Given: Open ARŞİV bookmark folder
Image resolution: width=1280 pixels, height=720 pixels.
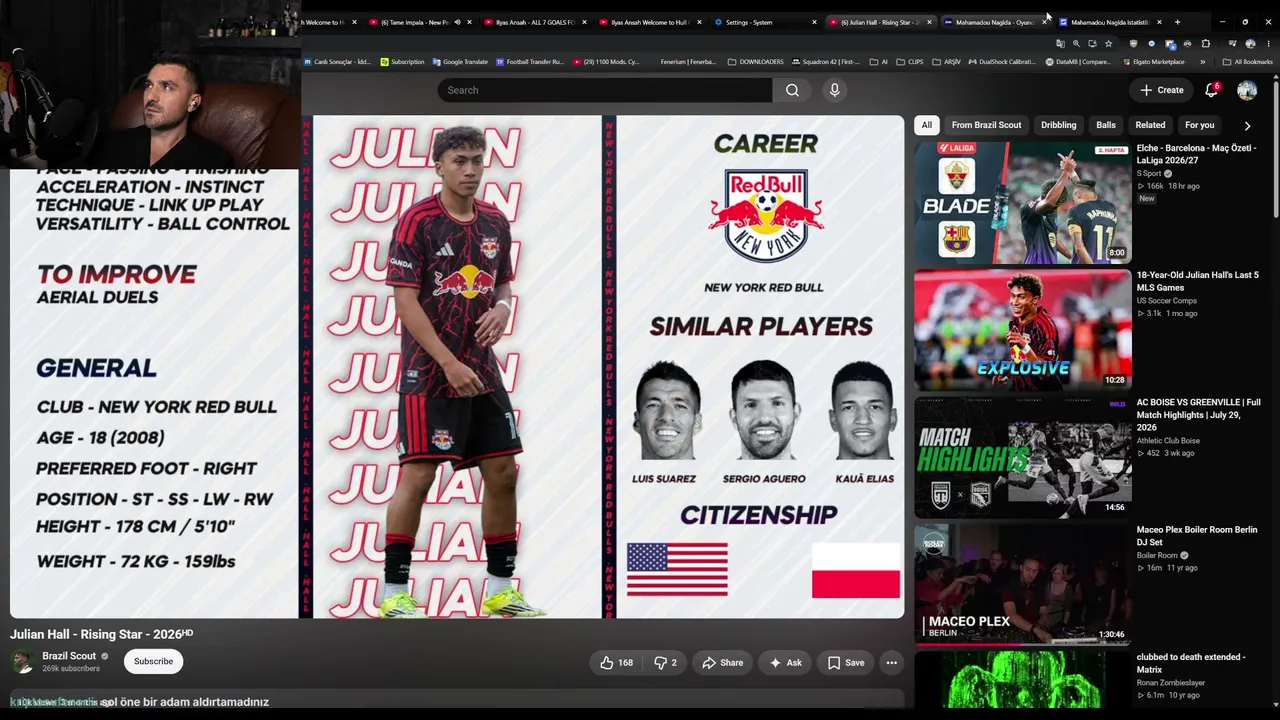Looking at the screenshot, I should 946,62.
